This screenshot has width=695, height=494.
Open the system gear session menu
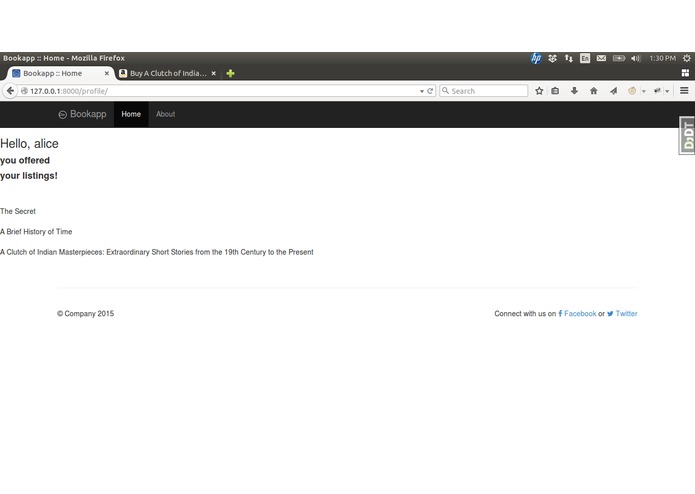(687, 58)
